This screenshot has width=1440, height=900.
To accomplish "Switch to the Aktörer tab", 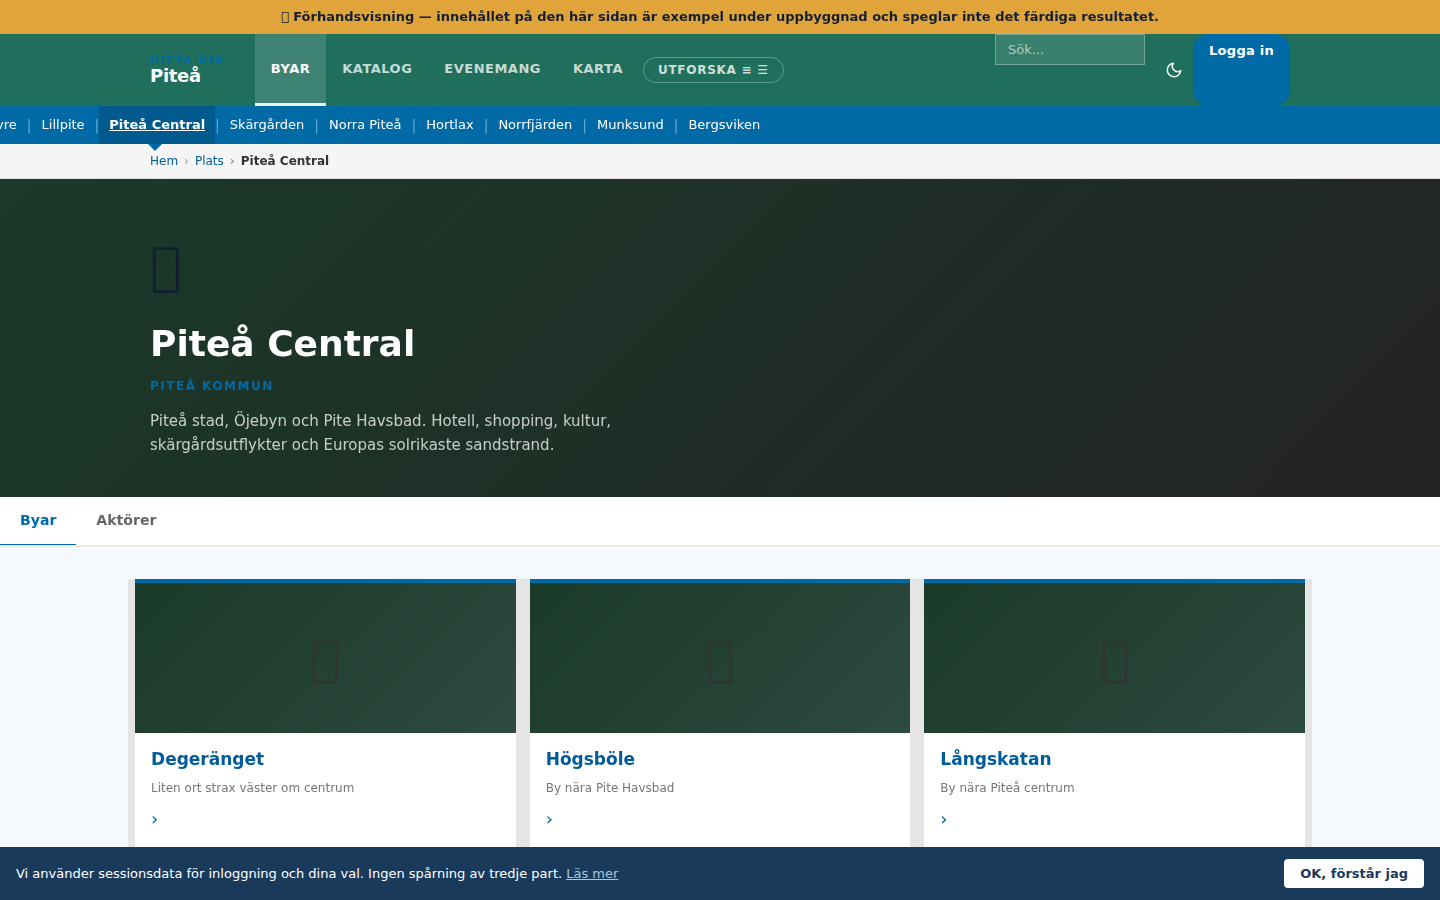I will 126,521.
